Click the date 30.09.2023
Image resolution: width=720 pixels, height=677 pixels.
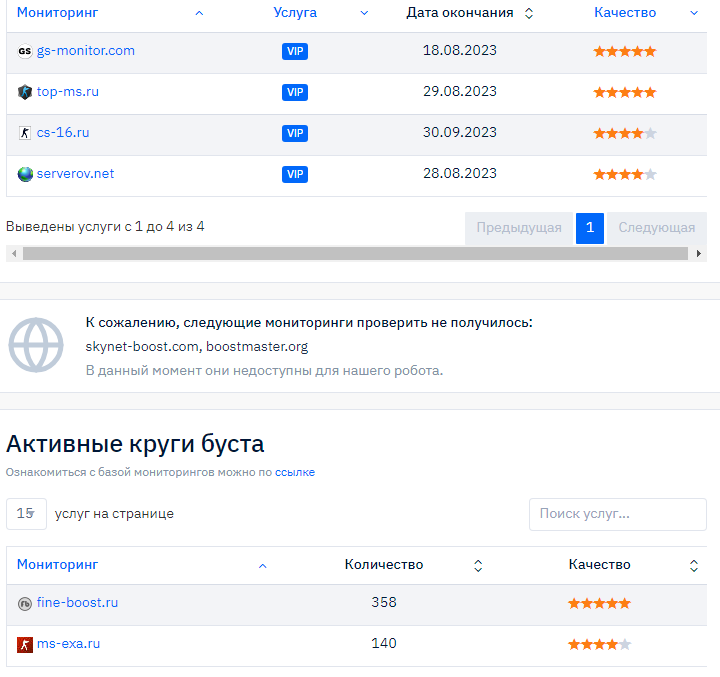tap(460, 132)
